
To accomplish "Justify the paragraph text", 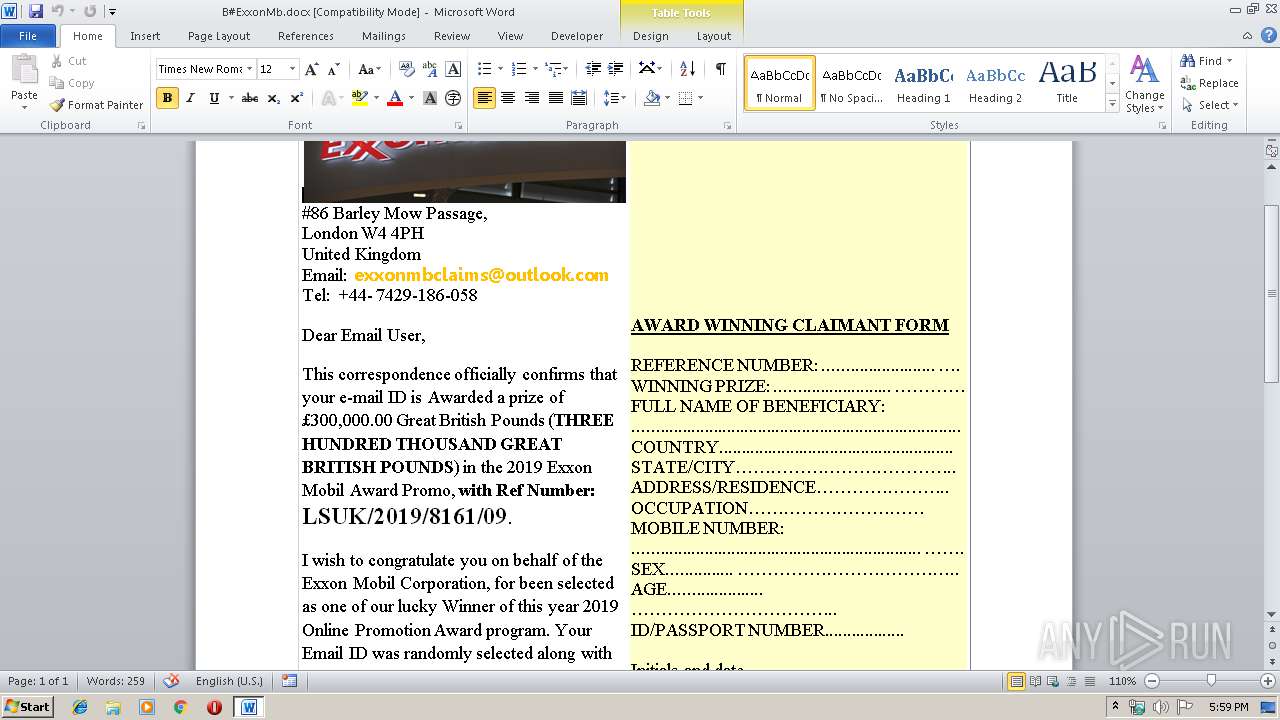I will click(x=555, y=98).
